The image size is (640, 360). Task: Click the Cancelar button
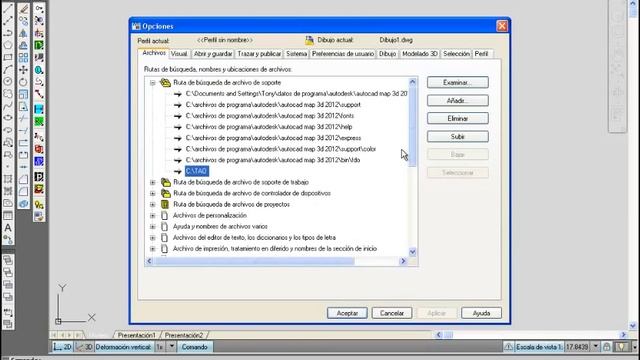[x=392, y=313]
